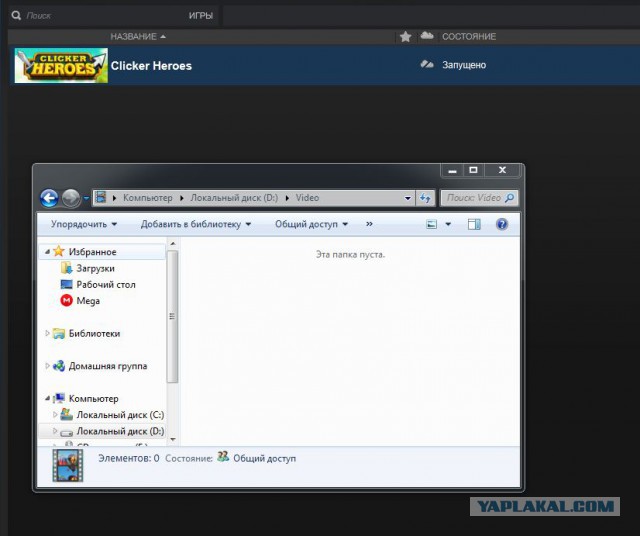
Task: Select Домашняя группа in navigation pane
Action: coord(108,366)
